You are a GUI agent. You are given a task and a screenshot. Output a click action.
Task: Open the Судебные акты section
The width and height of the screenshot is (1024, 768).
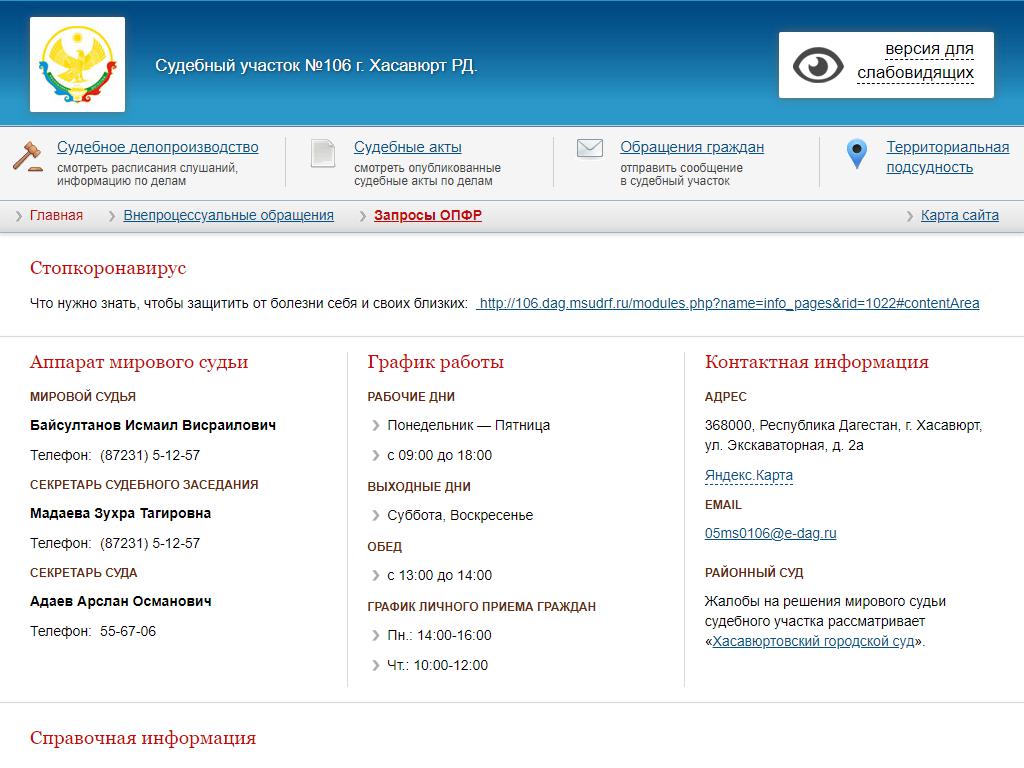tap(407, 147)
